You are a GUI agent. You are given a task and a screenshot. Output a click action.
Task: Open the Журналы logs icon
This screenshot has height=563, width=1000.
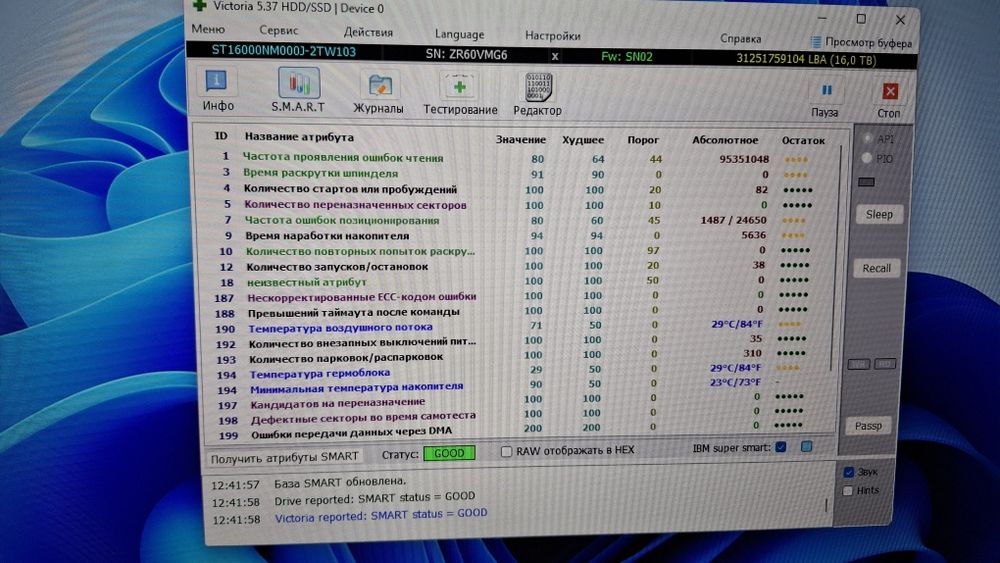click(379, 93)
